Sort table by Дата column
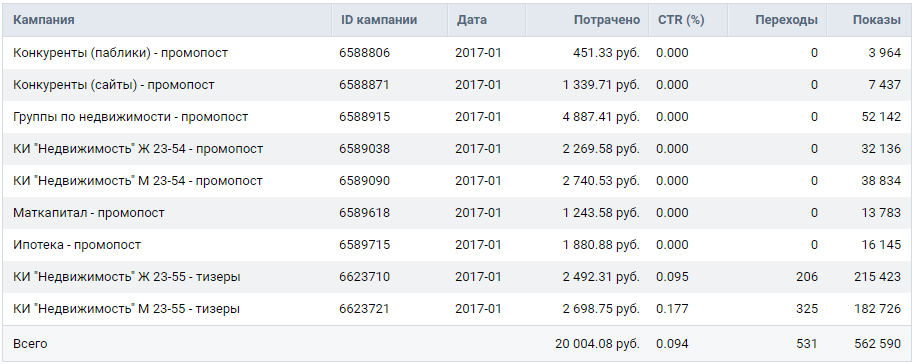 pyautogui.click(x=472, y=20)
